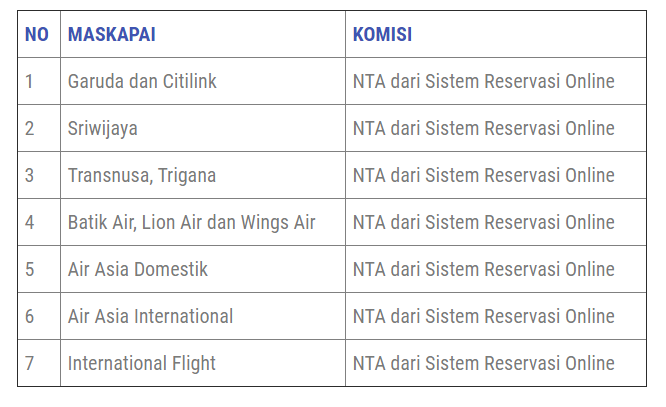Click the International Flight cell
The image size is (666, 407).
click(x=142, y=364)
